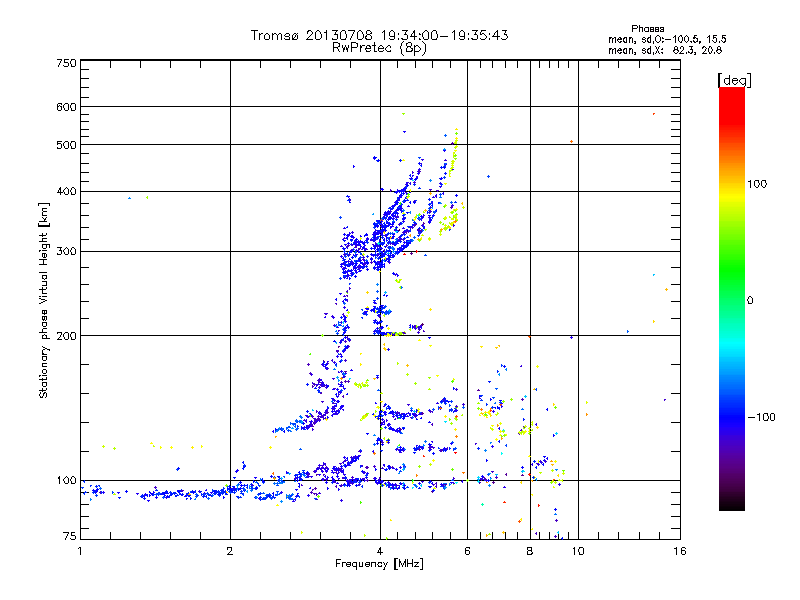Click y-axis tick label '500'
800x600 pixels.
pos(66,145)
